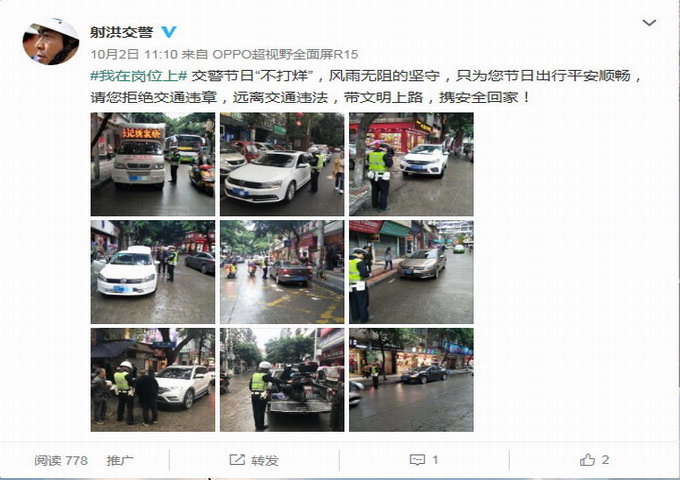Open photo of tow truck carrying motorcycle
Screen dimensions: 680x480
click(x=282, y=380)
